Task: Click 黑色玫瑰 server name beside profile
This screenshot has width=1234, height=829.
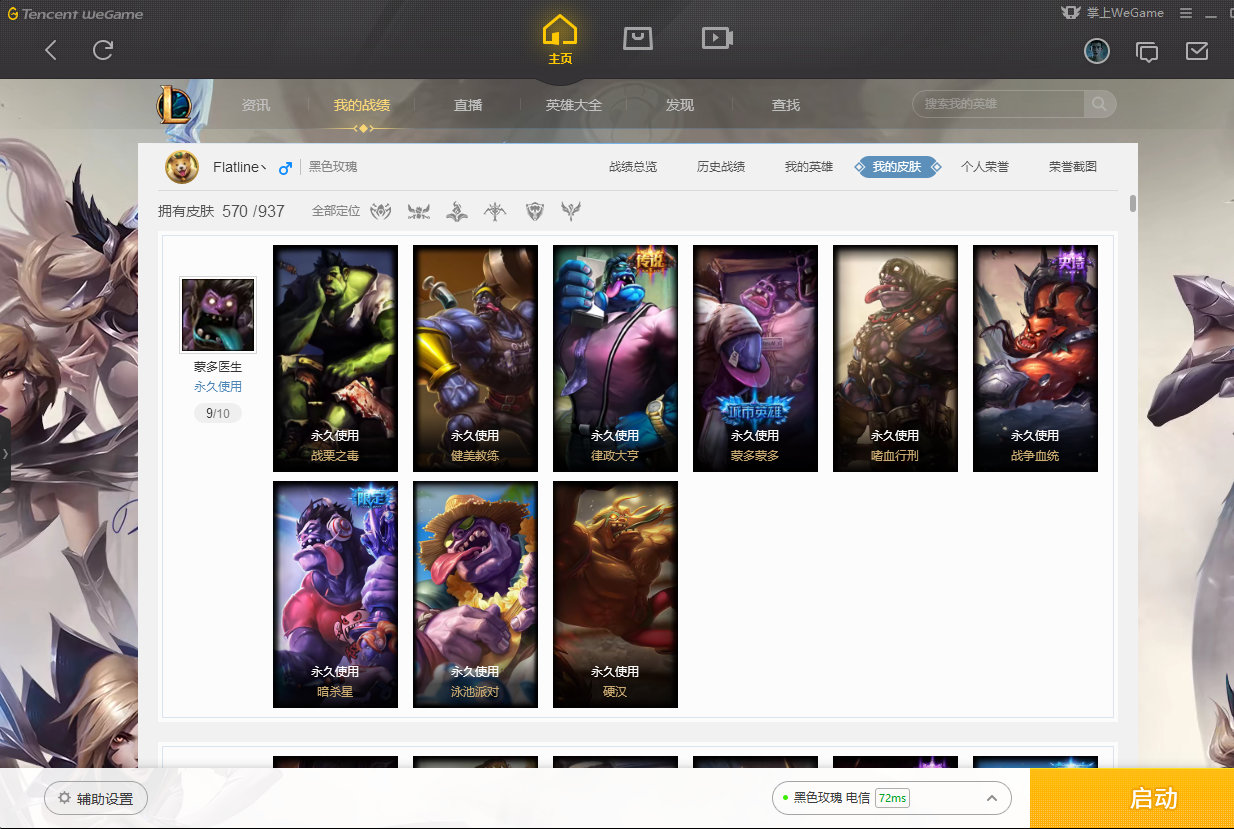Action: [x=332, y=167]
